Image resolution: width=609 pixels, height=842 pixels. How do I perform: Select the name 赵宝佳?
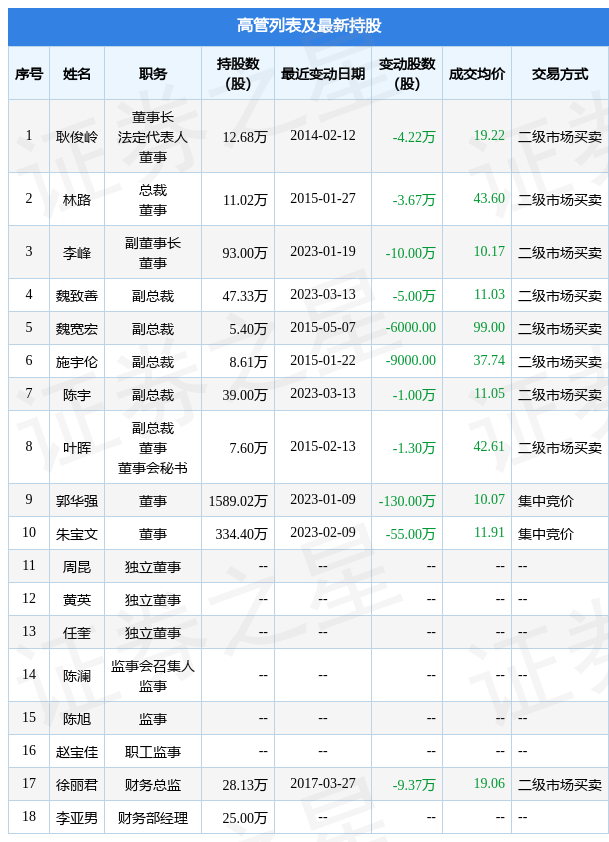(77, 752)
